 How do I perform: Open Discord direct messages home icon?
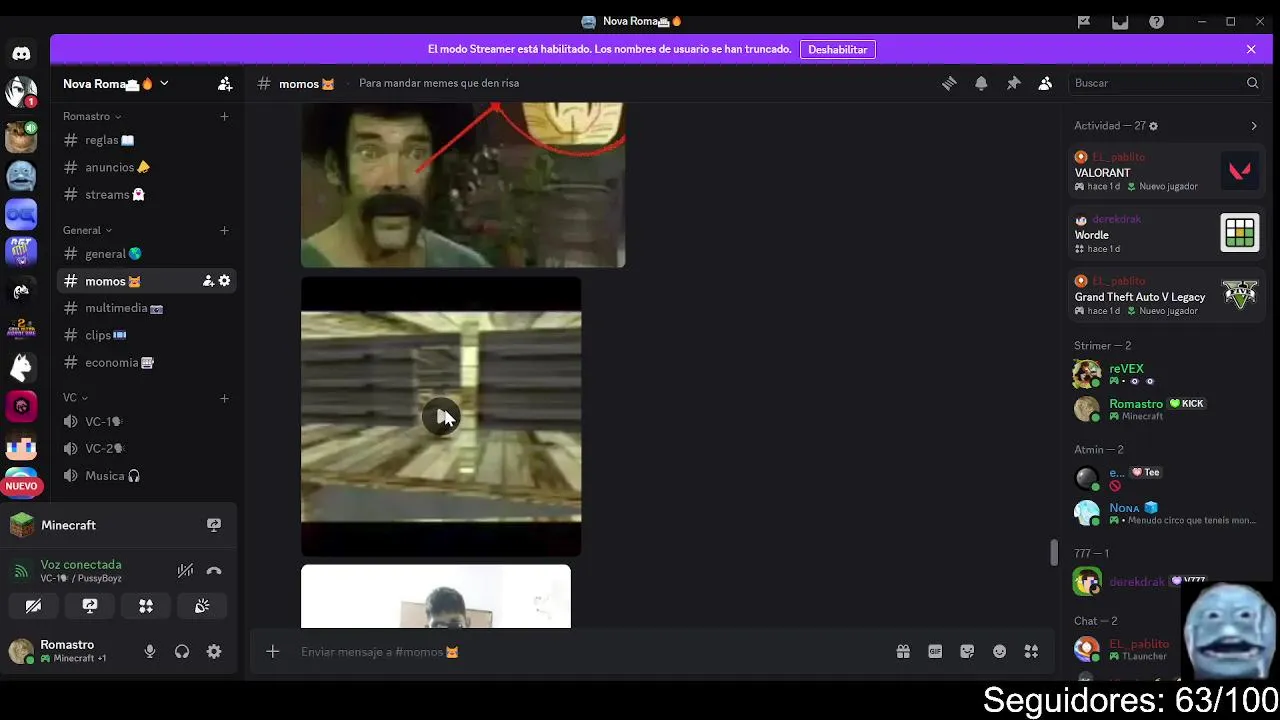point(21,53)
